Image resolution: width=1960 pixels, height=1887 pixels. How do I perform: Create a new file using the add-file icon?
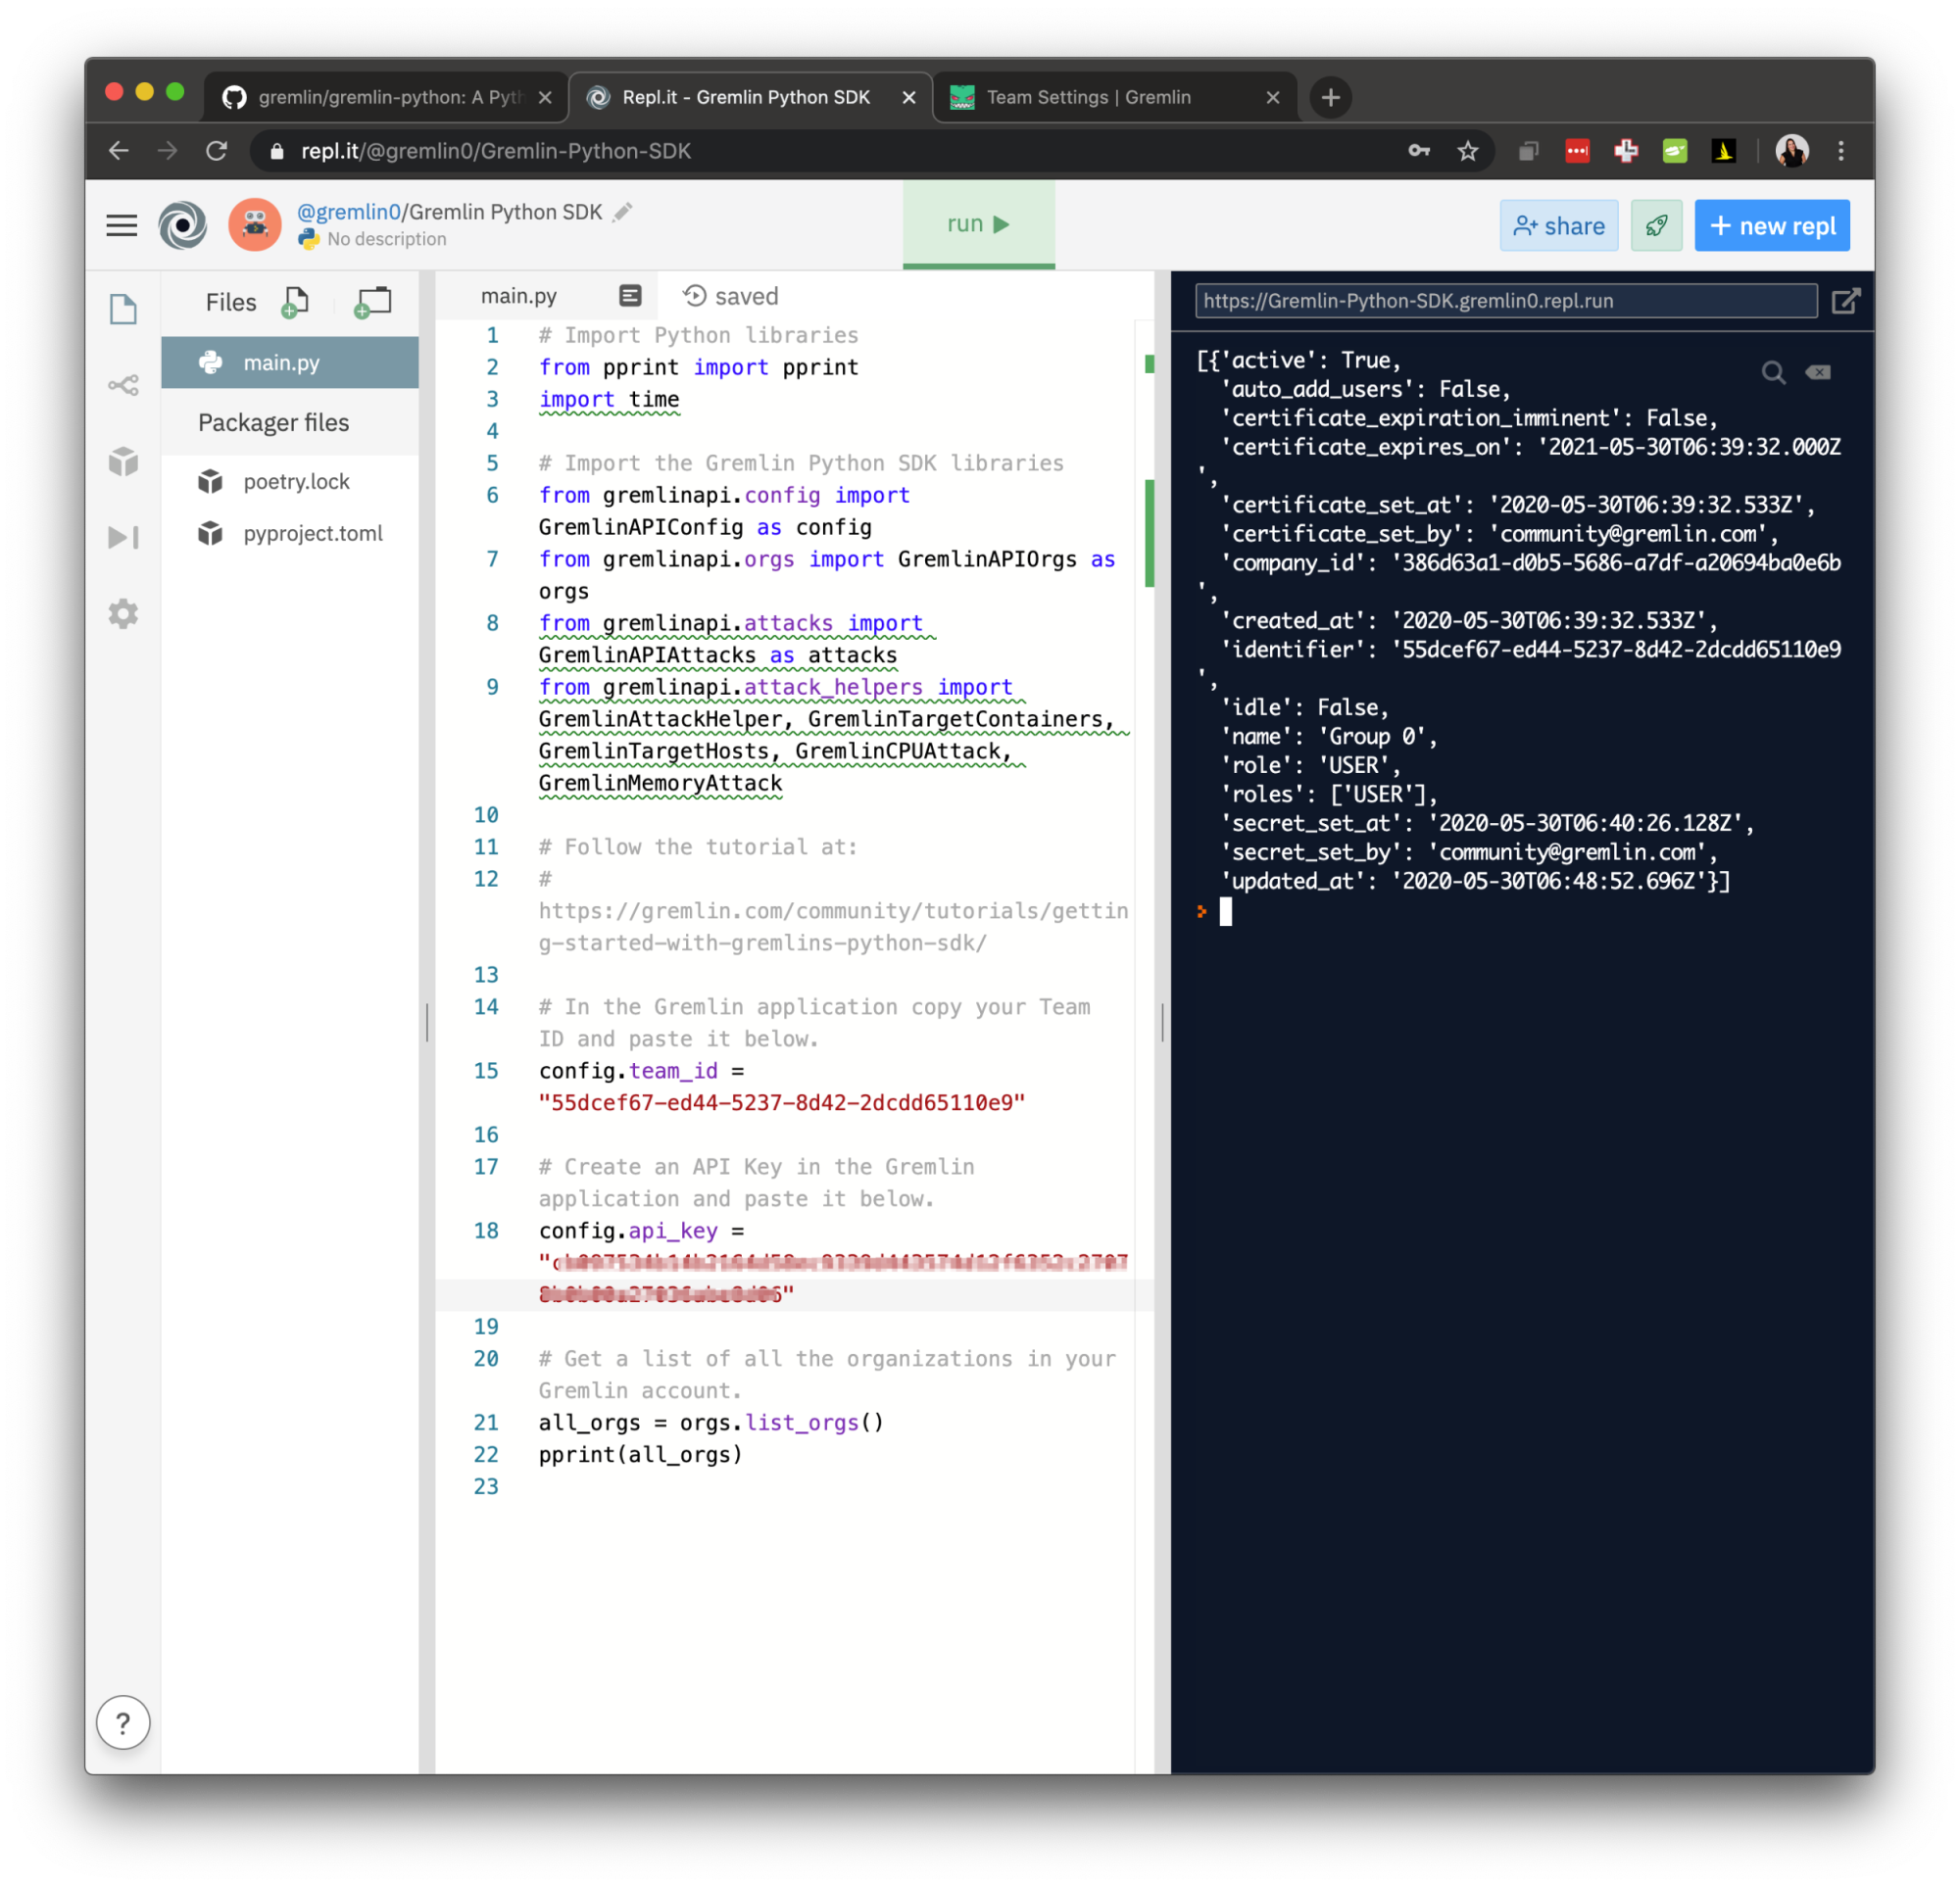coord(295,302)
